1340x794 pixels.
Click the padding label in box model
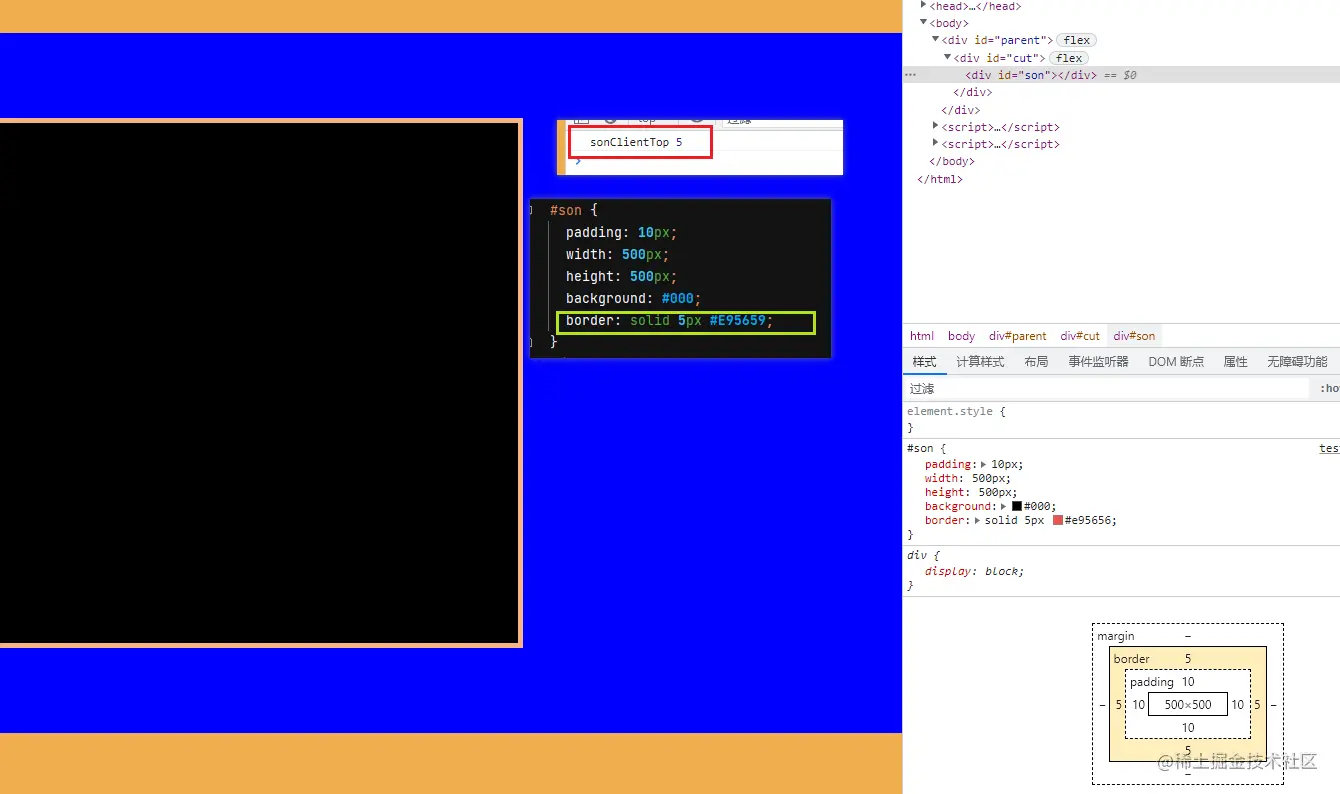(1152, 682)
